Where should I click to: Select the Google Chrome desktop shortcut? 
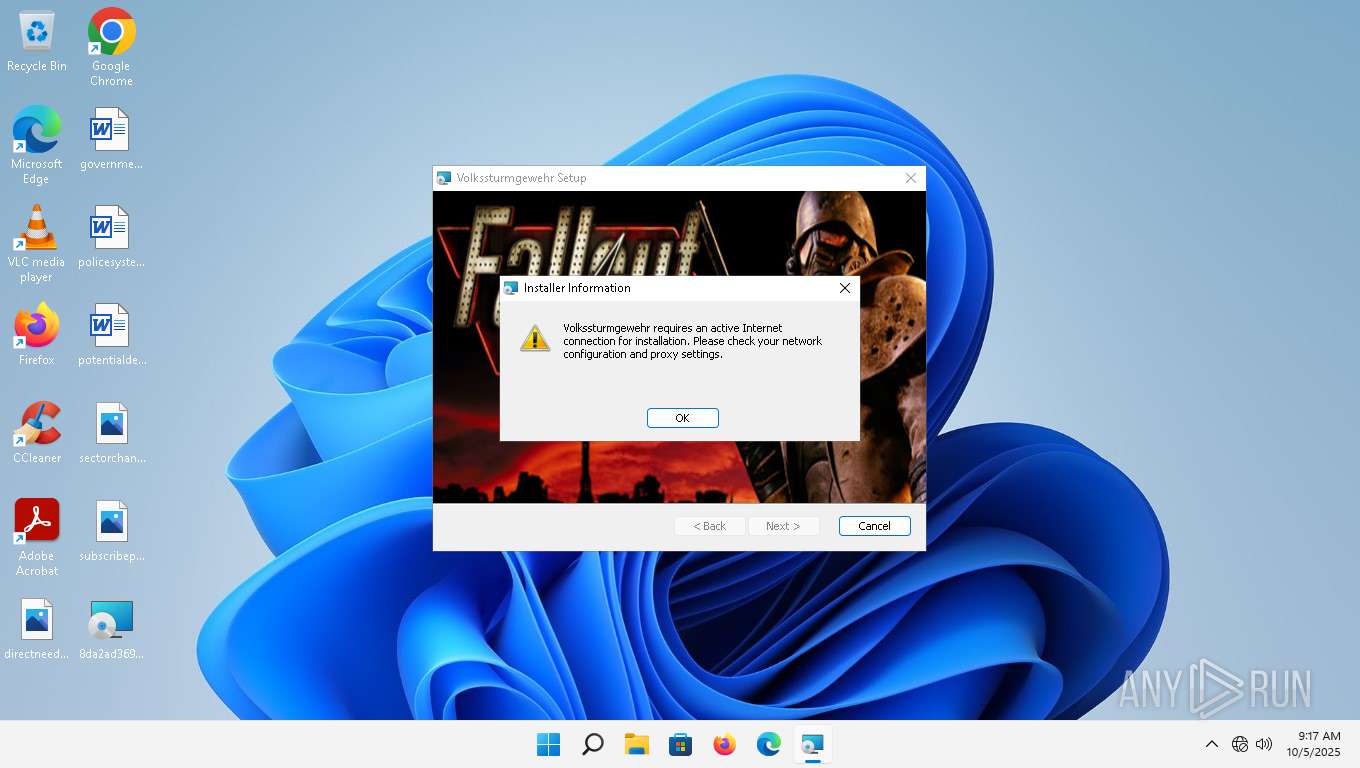111,46
